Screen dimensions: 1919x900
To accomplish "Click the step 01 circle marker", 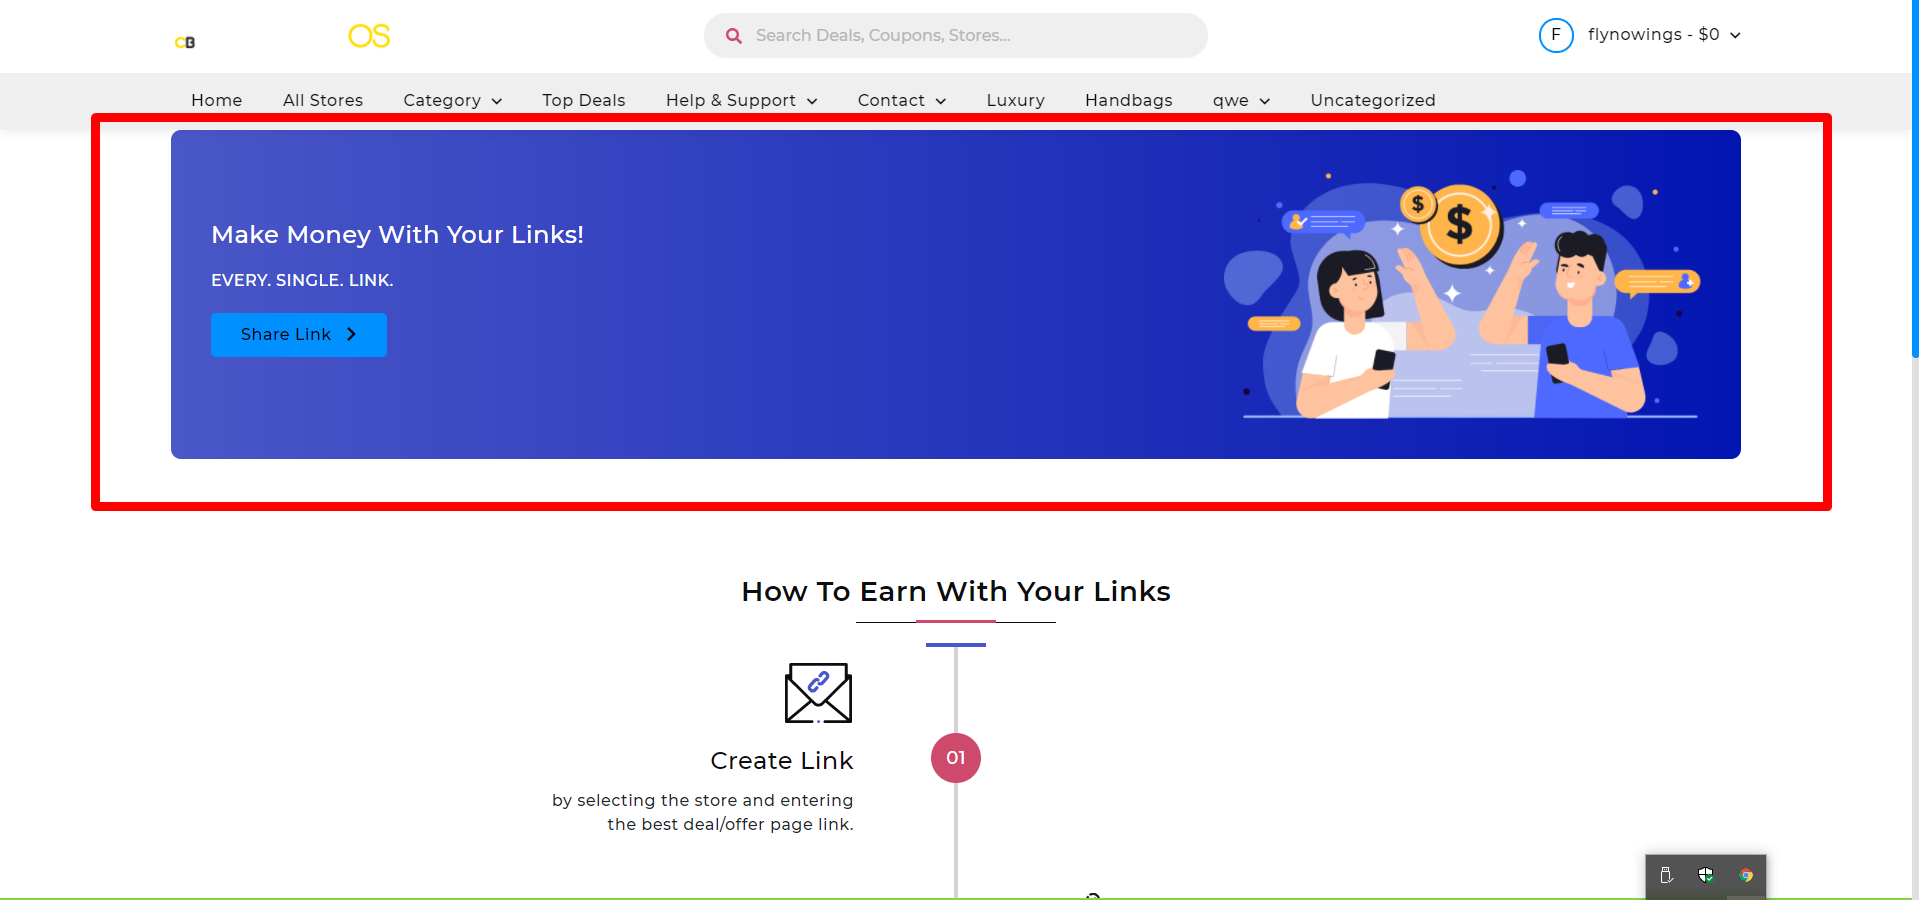I will (956, 758).
